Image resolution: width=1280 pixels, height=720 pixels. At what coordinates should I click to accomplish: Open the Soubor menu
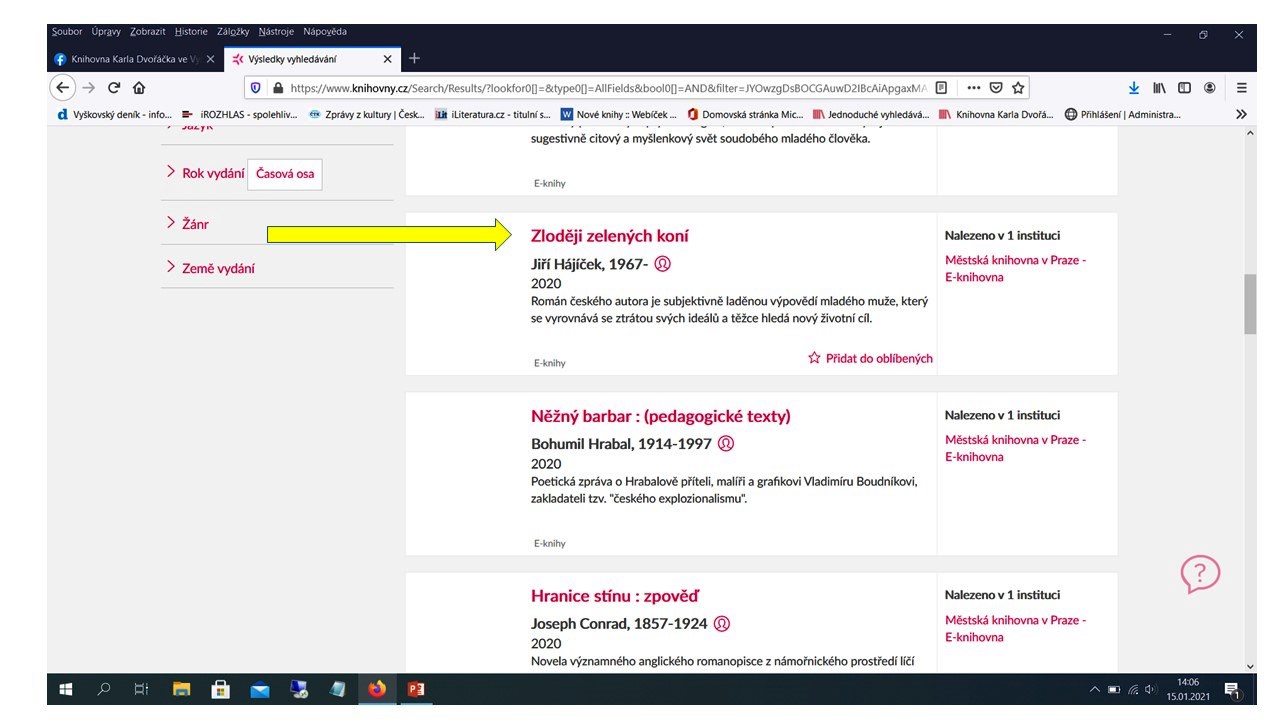tap(67, 32)
